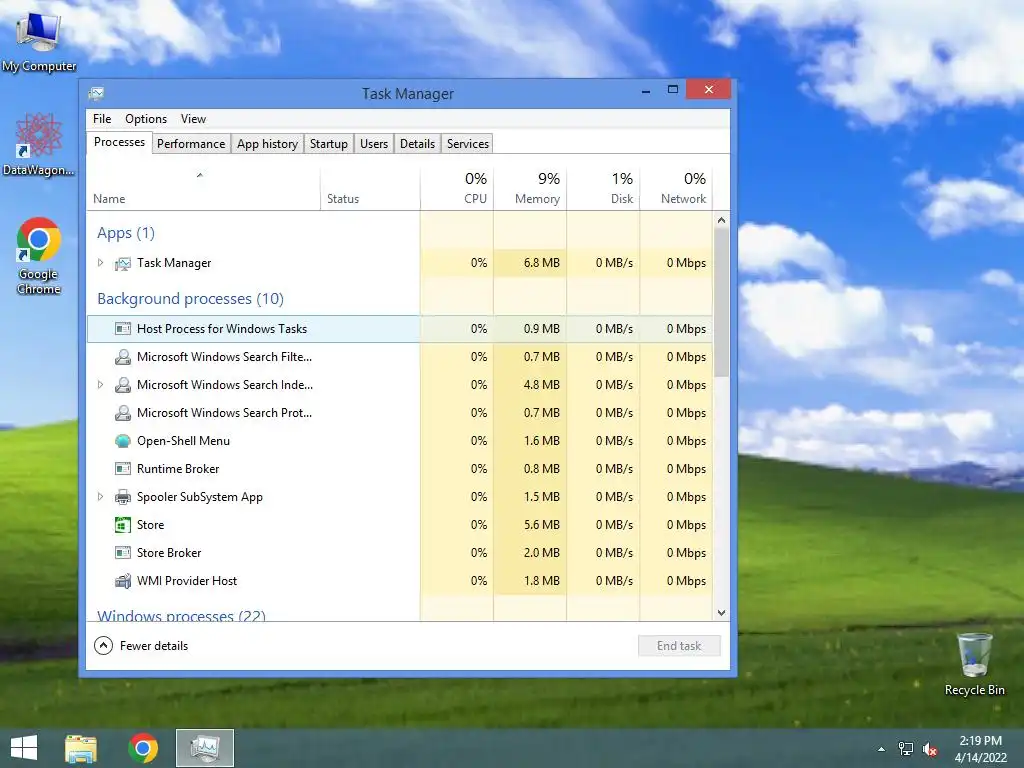Expand the Microsoft Windows Search Indexer row
This screenshot has width=1024, height=768.
point(101,385)
